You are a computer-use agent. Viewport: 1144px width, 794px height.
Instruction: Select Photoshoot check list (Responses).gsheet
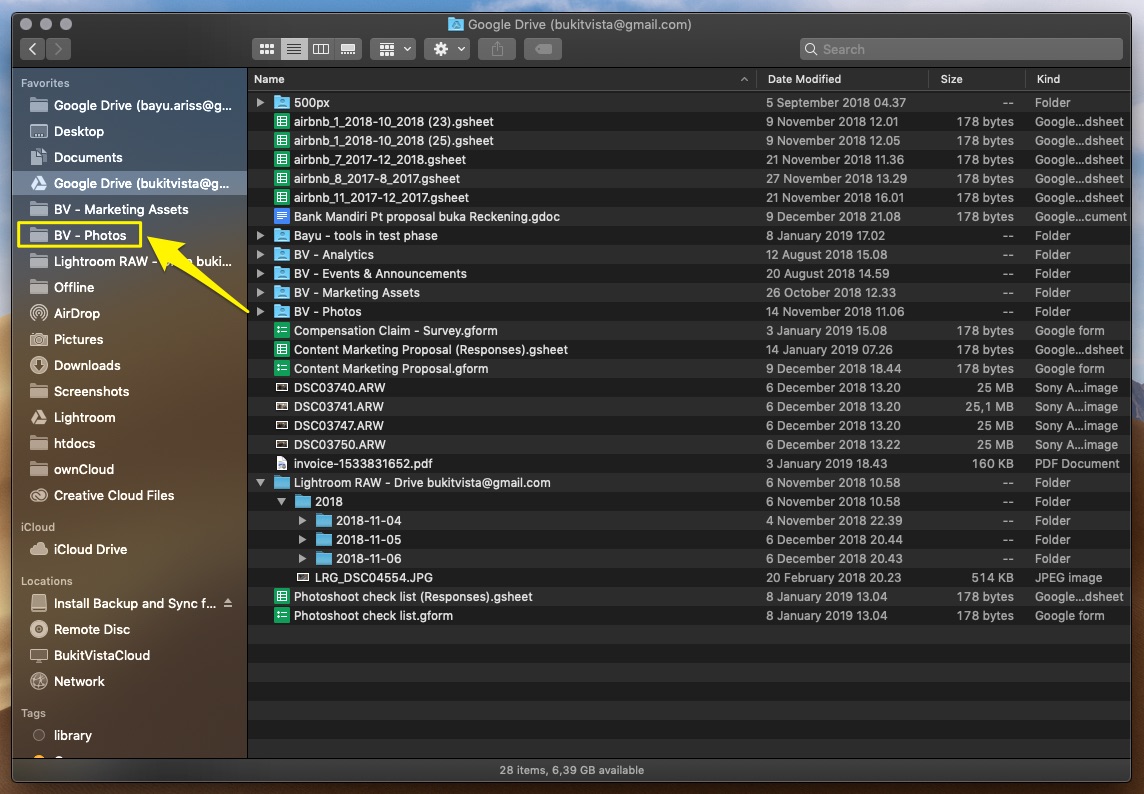689,596
